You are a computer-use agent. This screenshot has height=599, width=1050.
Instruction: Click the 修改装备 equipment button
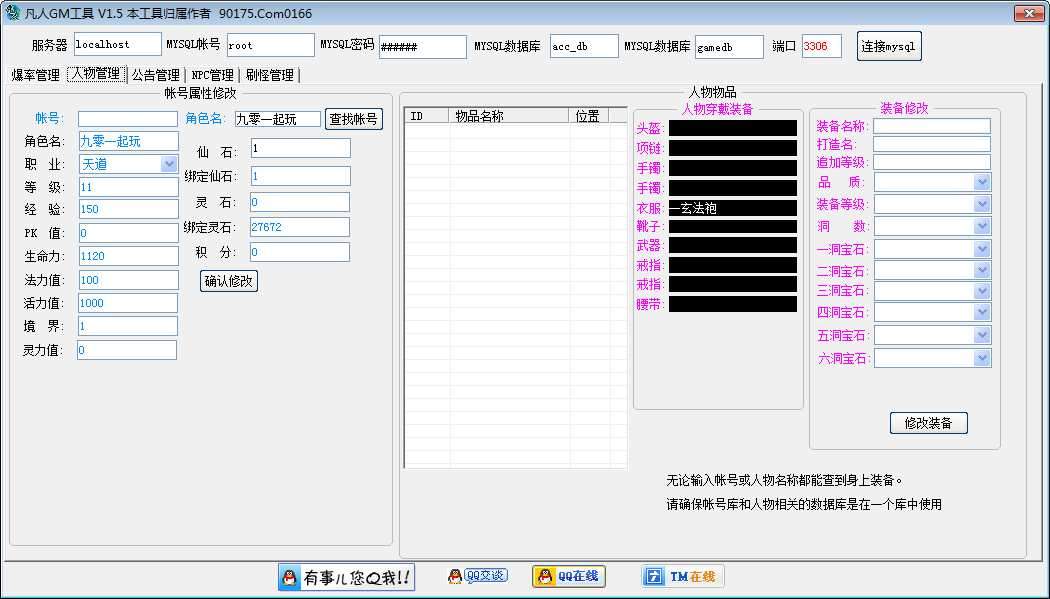point(928,422)
